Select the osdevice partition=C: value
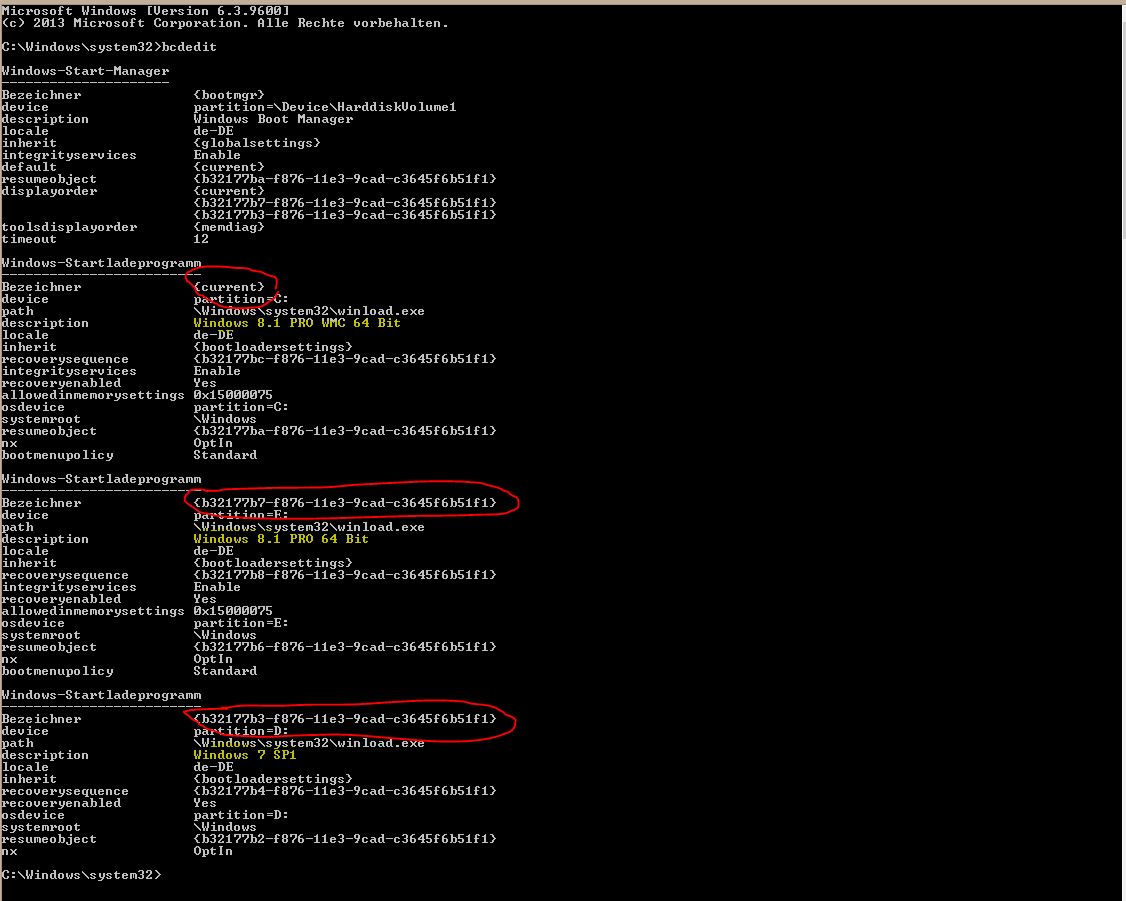1126x901 pixels. 241,407
